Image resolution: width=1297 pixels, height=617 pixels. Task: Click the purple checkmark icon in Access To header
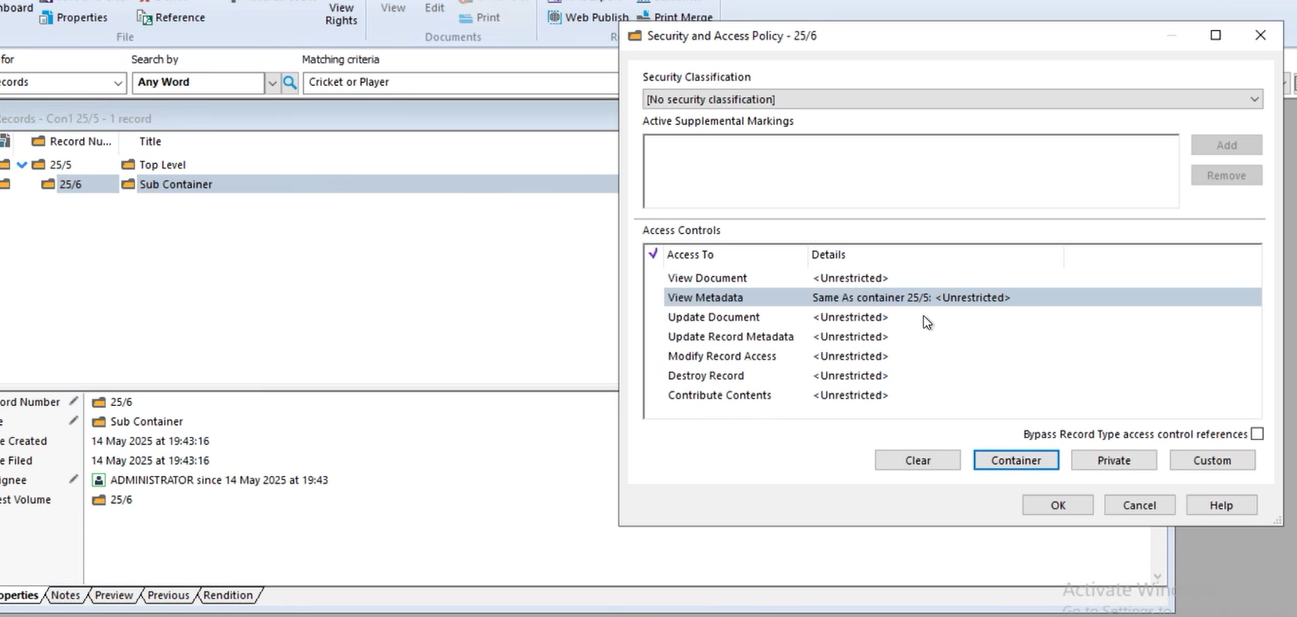point(653,254)
